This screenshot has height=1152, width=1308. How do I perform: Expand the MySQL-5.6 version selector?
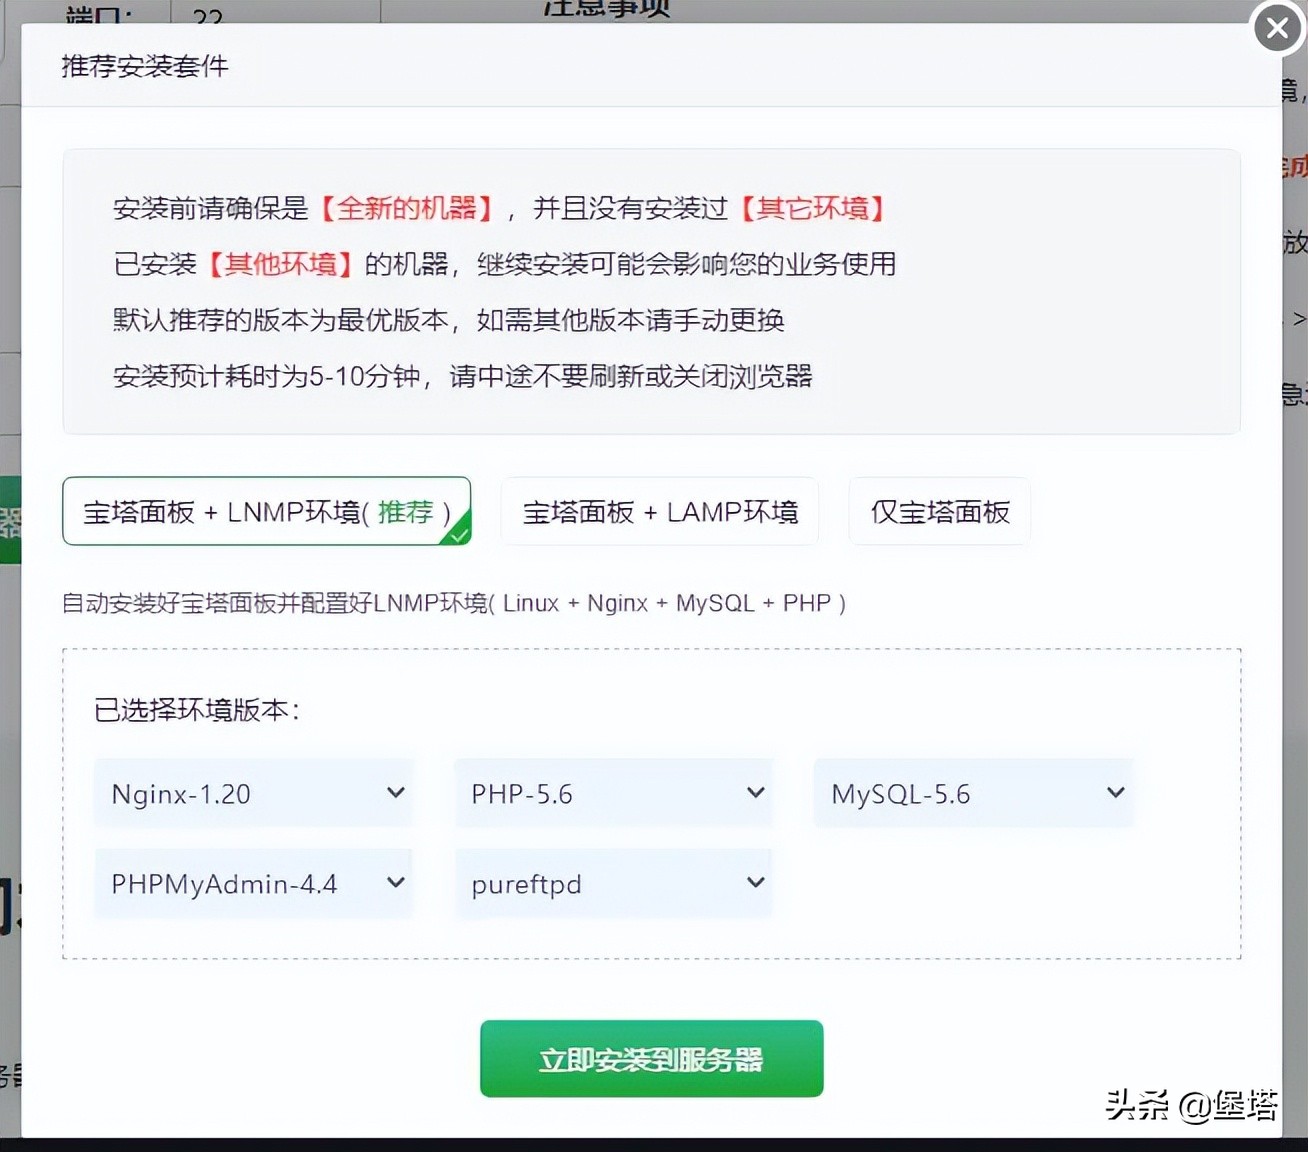click(x=972, y=792)
